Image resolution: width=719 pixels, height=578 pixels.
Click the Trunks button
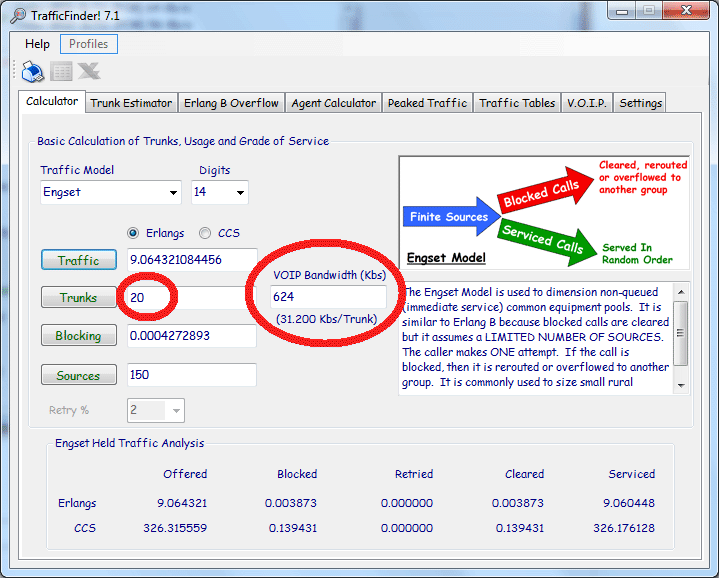click(79, 297)
